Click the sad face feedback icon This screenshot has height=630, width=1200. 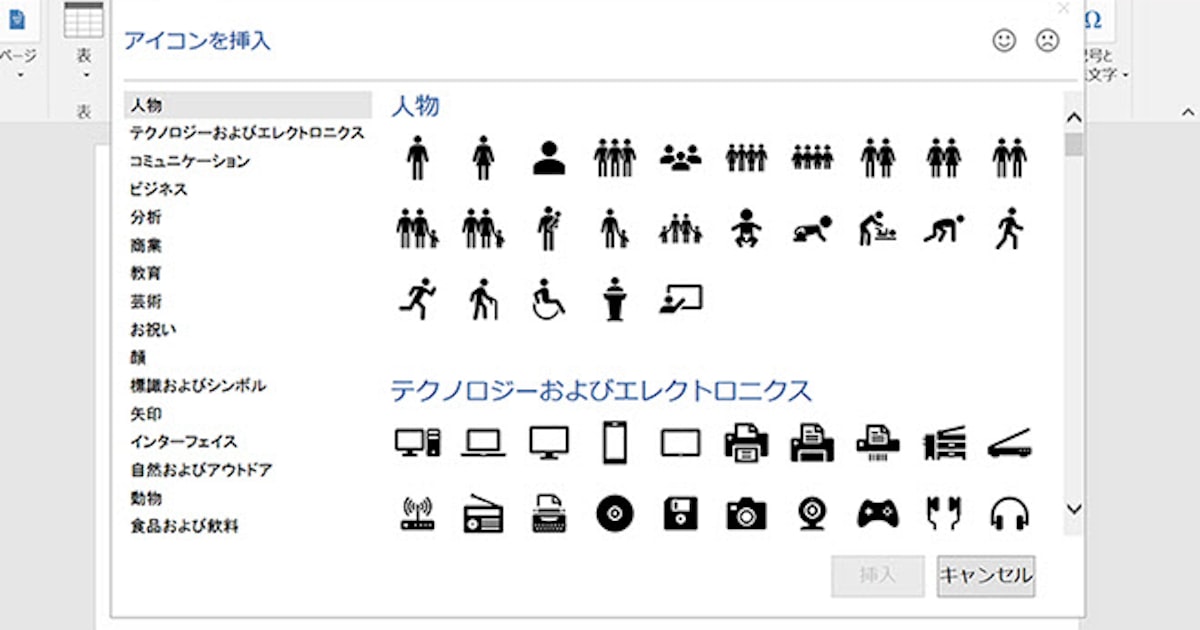point(1047,41)
